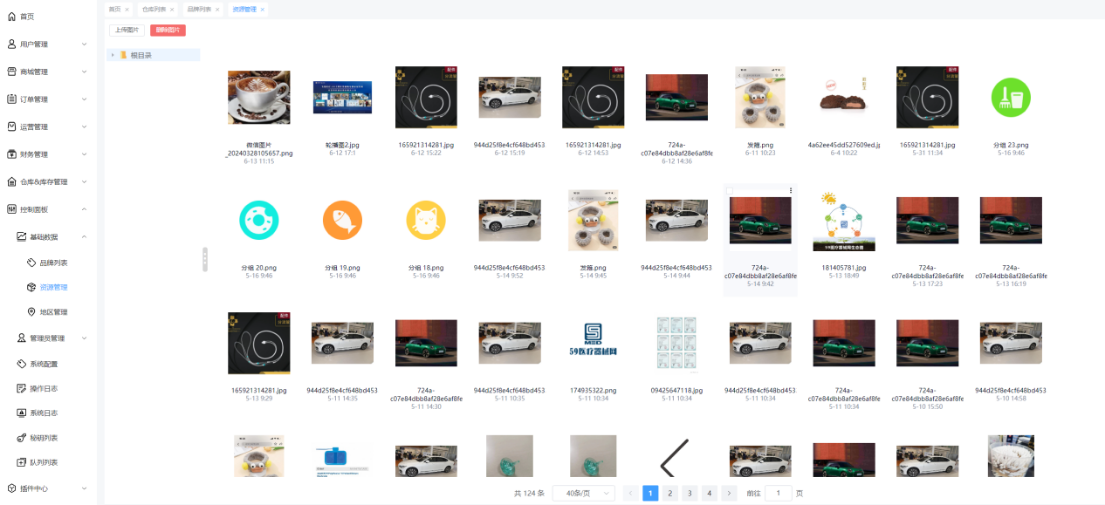Open the 40条/页 page size dropdown
1105x505 pixels.
tap(584, 493)
